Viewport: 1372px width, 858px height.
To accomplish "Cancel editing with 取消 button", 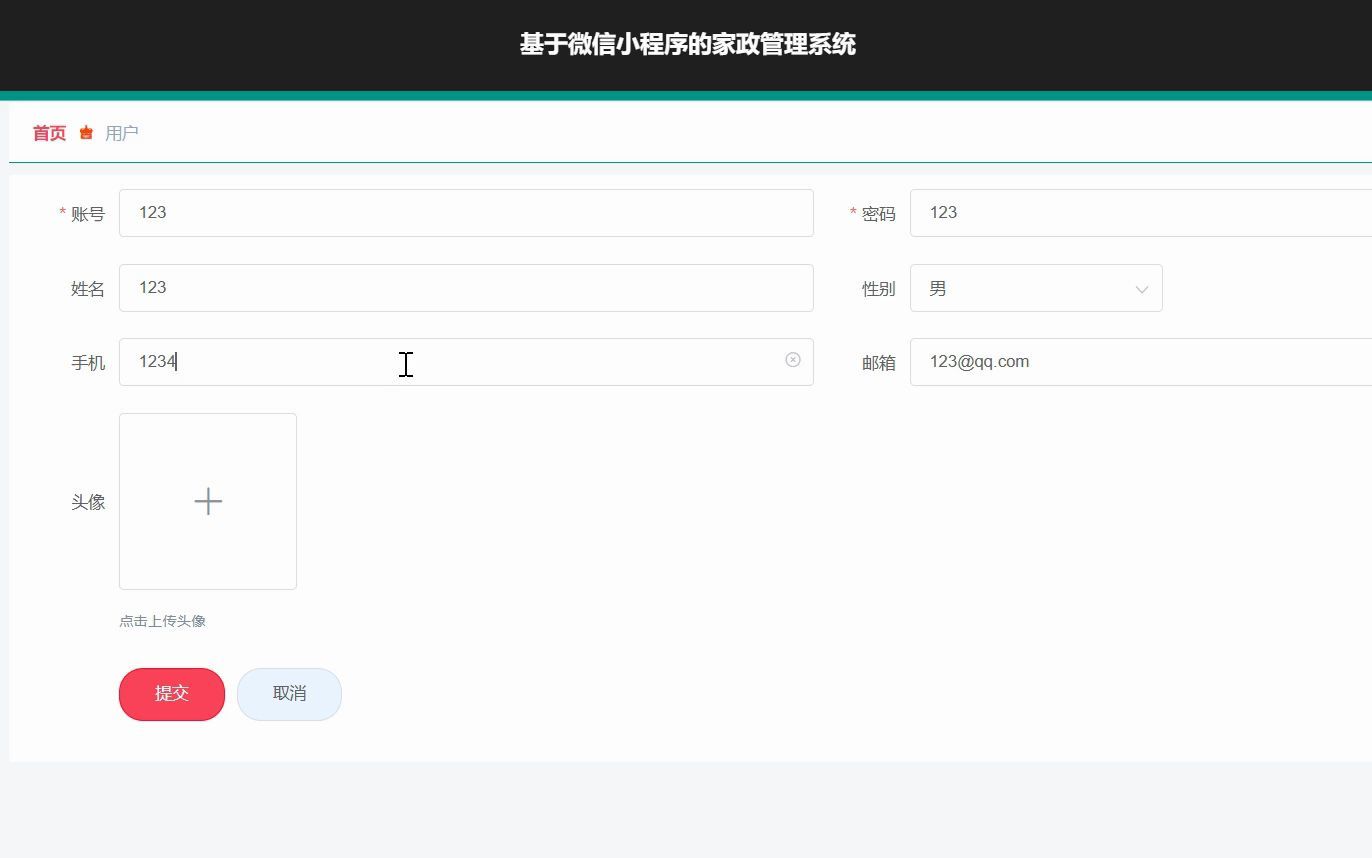I will [x=289, y=694].
